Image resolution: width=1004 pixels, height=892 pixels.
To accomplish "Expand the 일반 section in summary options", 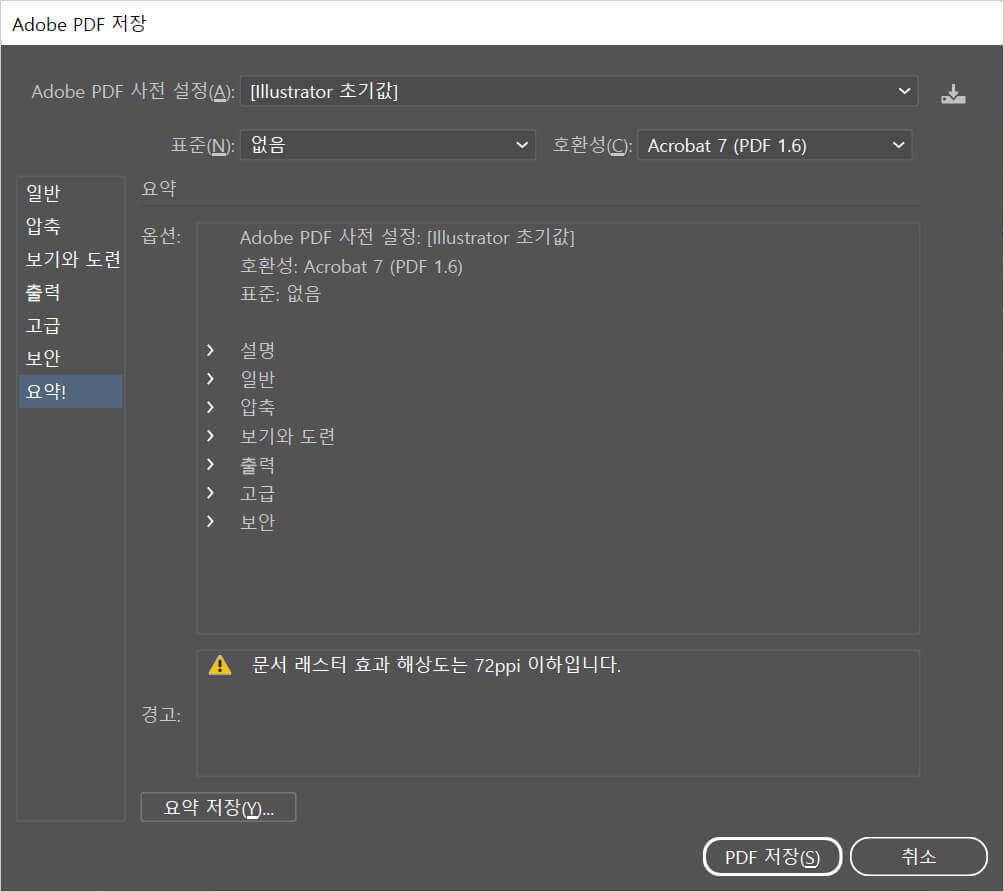I will pyautogui.click(x=210, y=378).
